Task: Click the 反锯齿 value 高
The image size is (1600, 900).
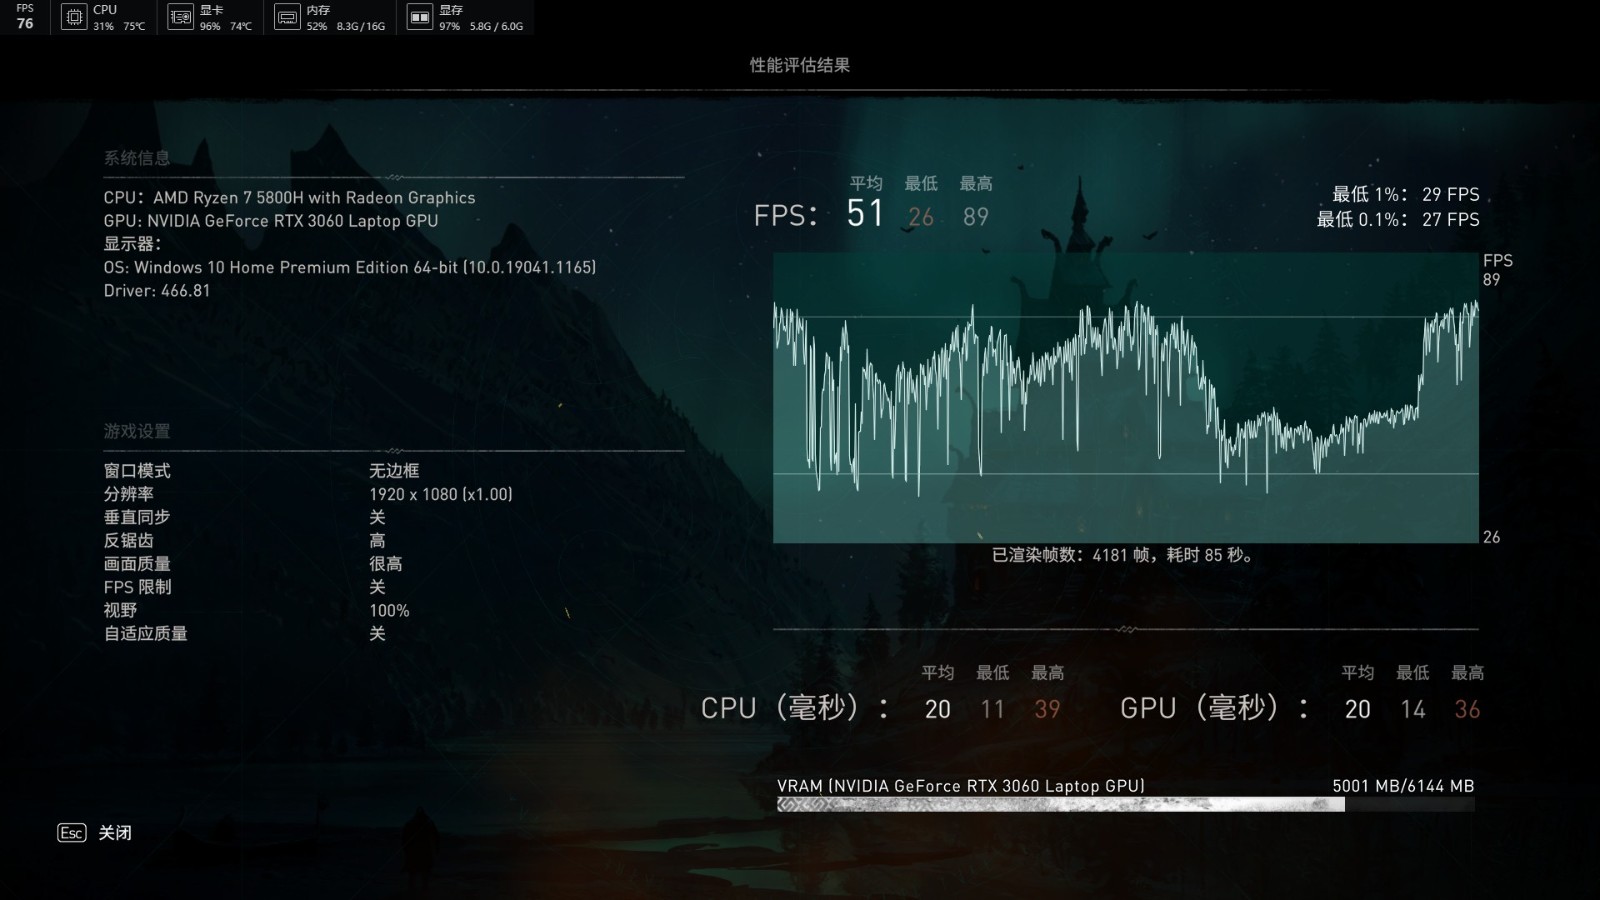Action: 377,541
